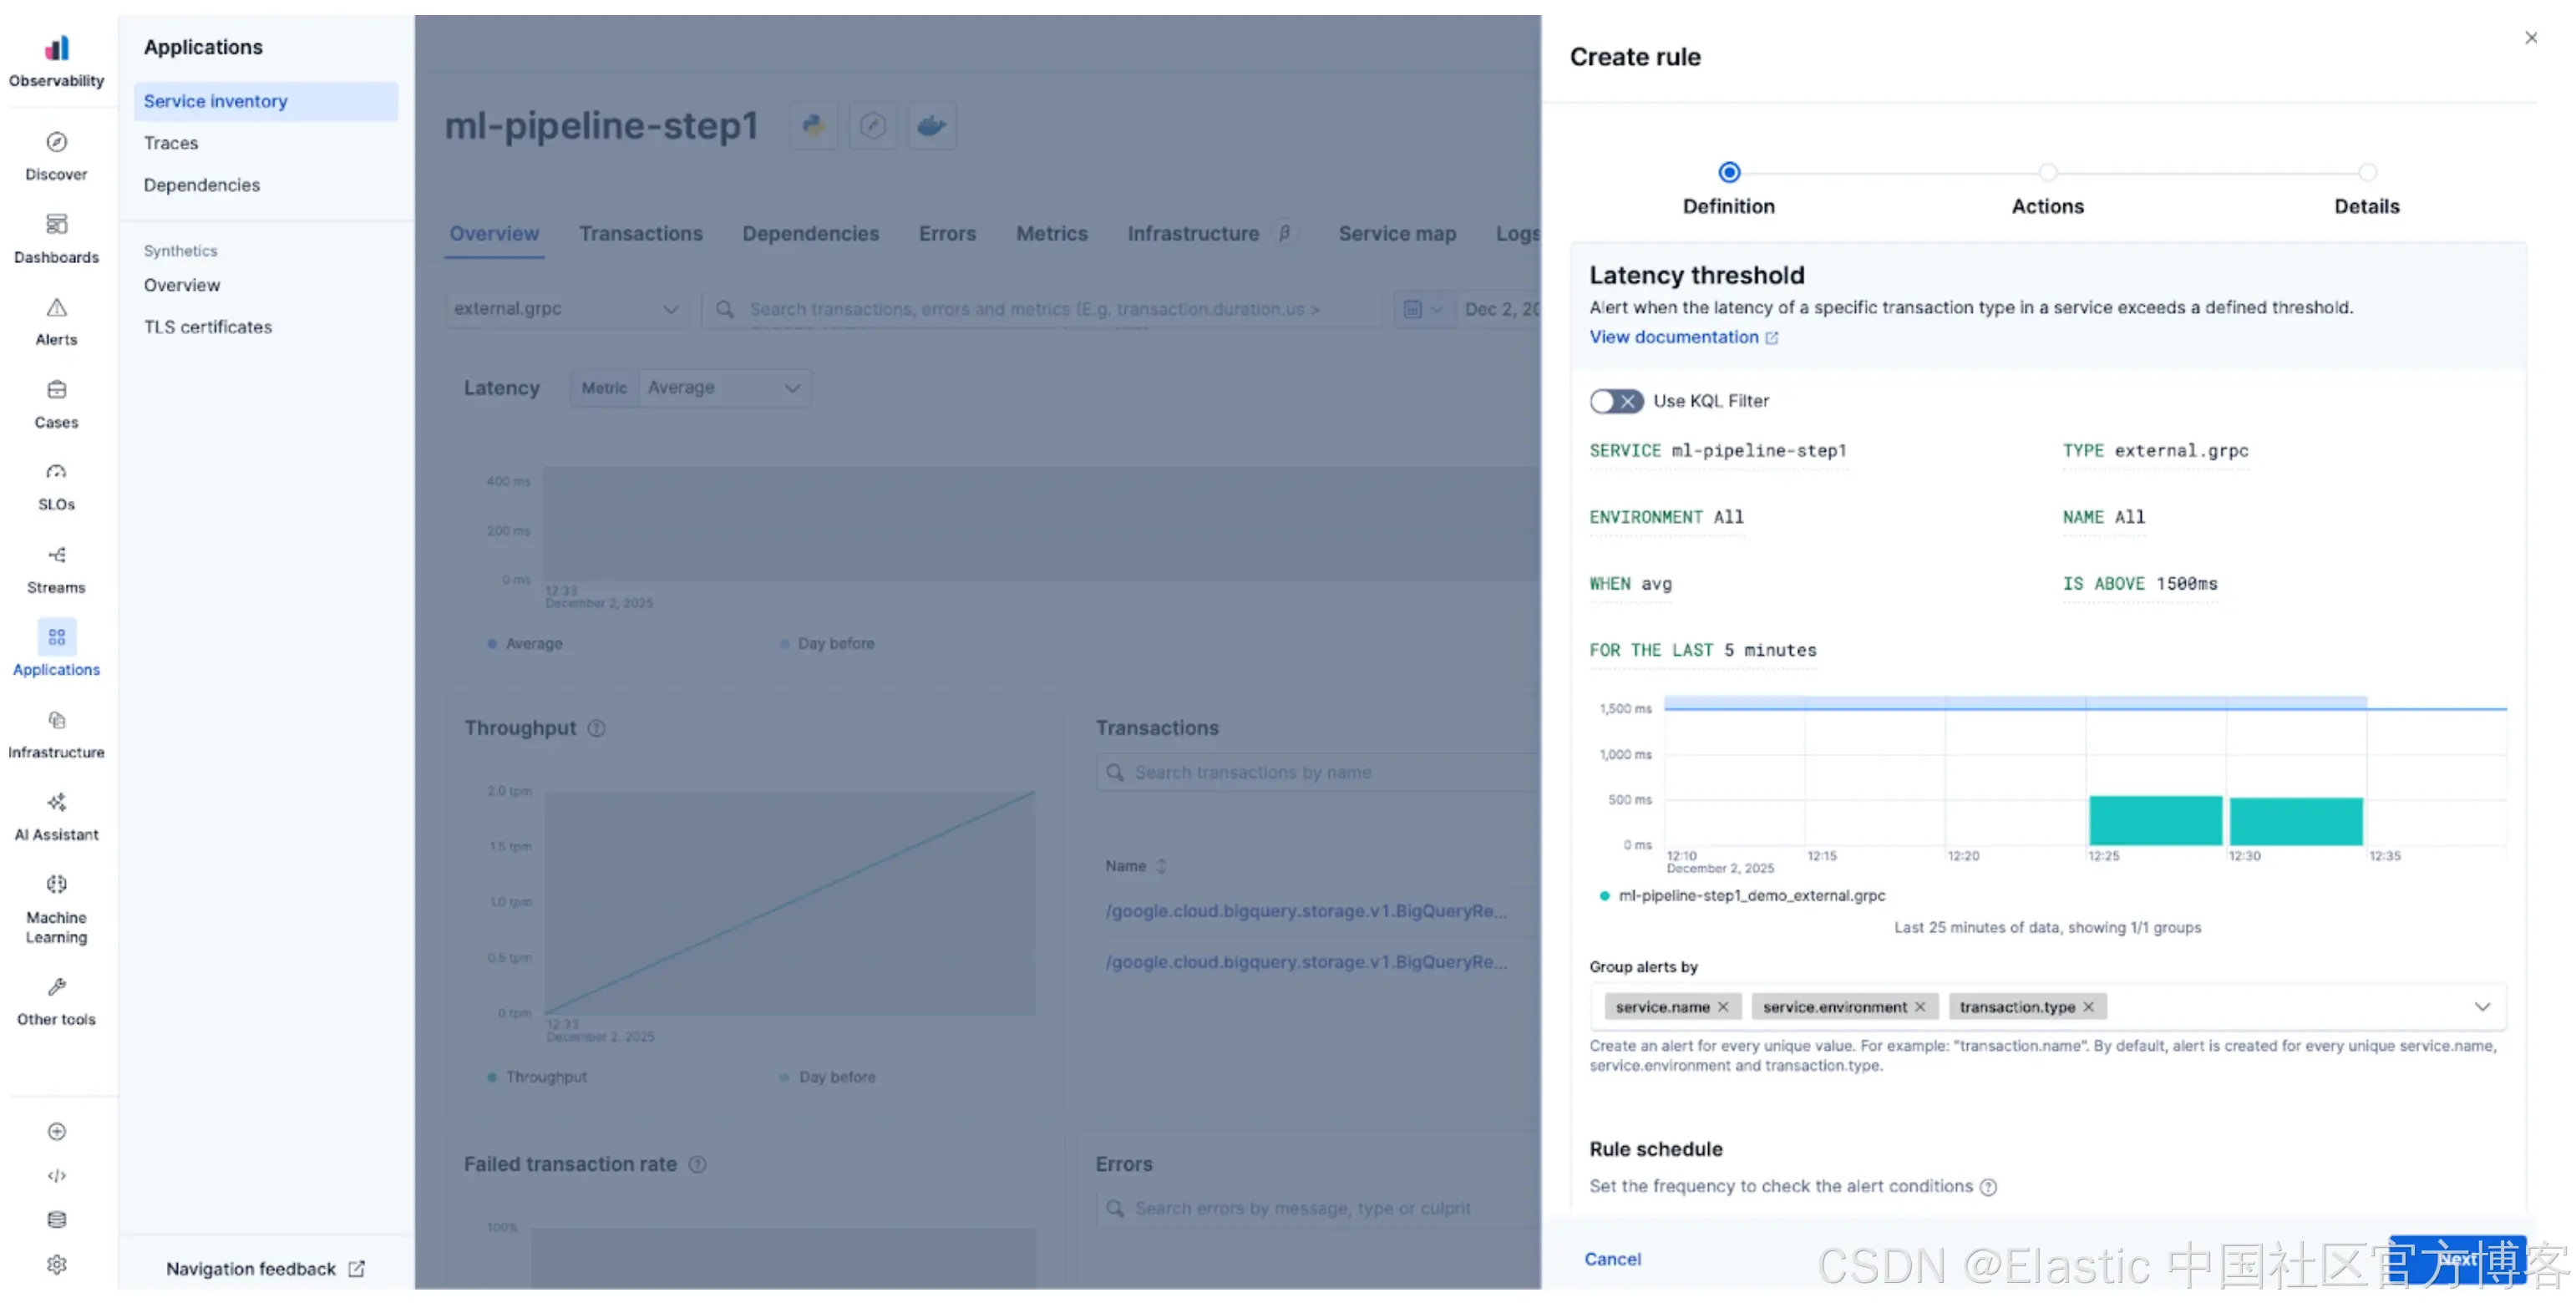The width and height of the screenshot is (2576, 1308).
Task: Select Traces in Applications menu
Action: pos(171,143)
